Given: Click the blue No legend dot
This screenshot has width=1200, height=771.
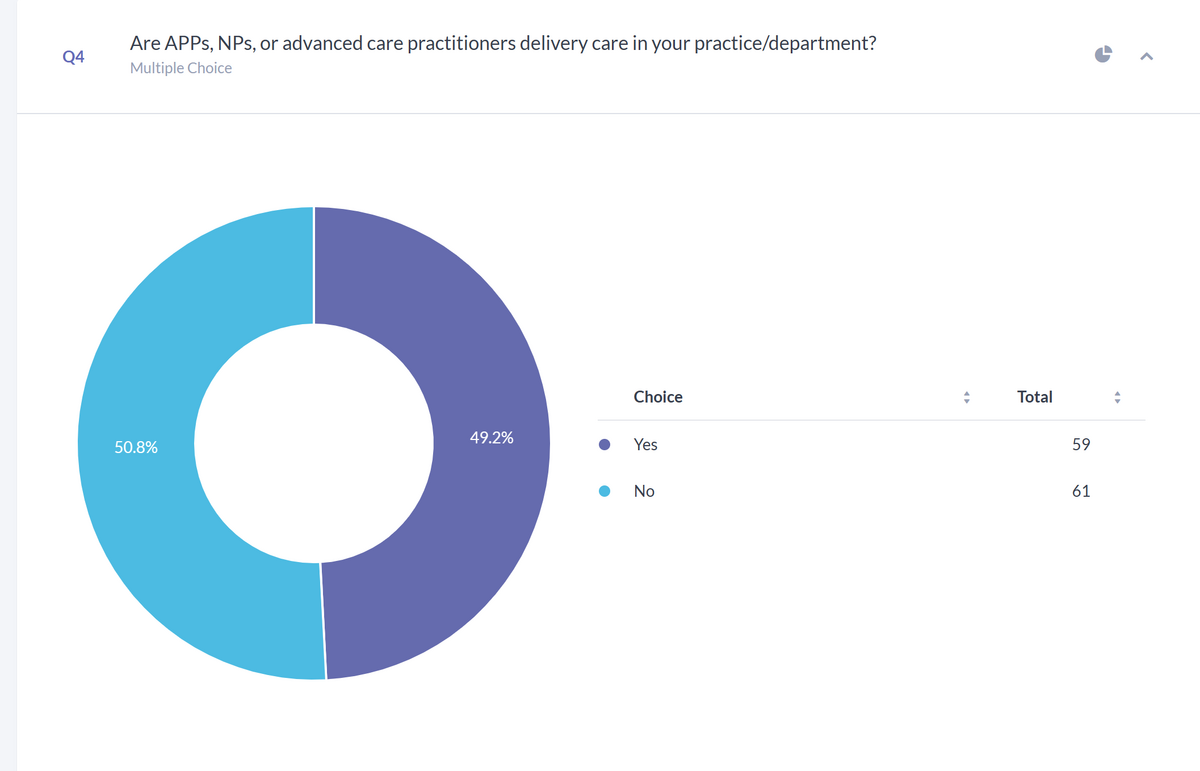Looking at the screenshot, I should 604,491.
